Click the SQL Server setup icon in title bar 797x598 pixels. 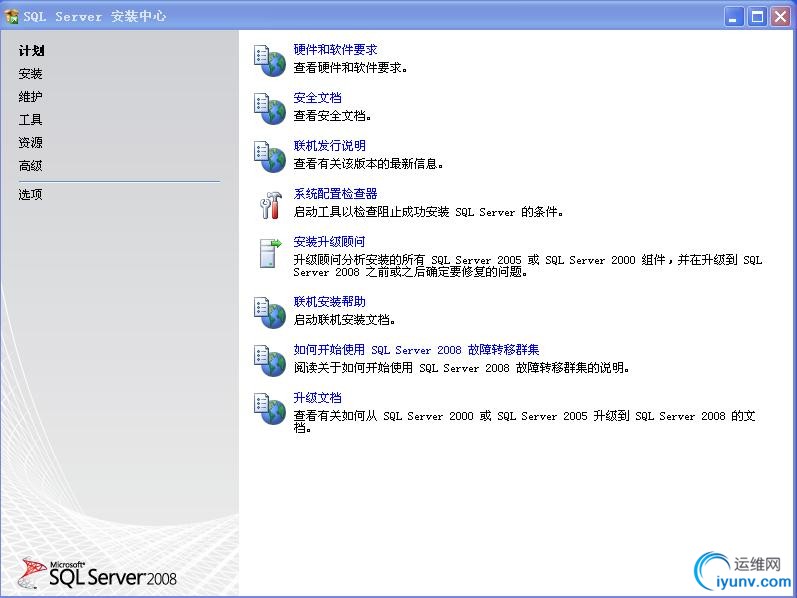click(x=11, y=16)
